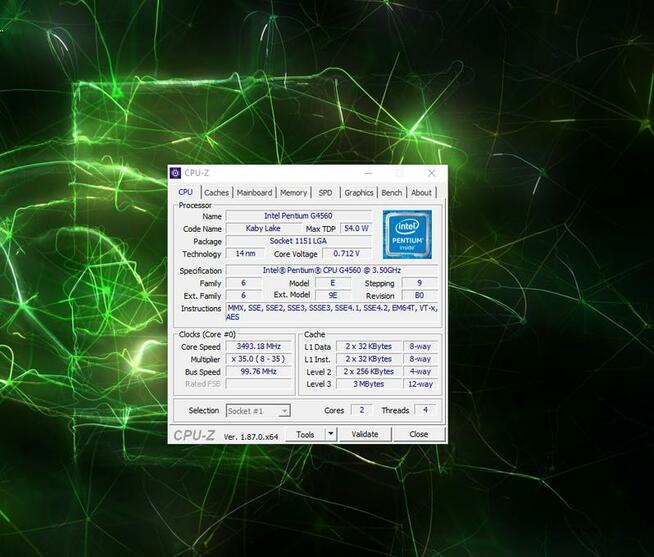
Task: Click the CPU-Z app icon in title bar
Action: pyautogui.click(x=176, y=173)
